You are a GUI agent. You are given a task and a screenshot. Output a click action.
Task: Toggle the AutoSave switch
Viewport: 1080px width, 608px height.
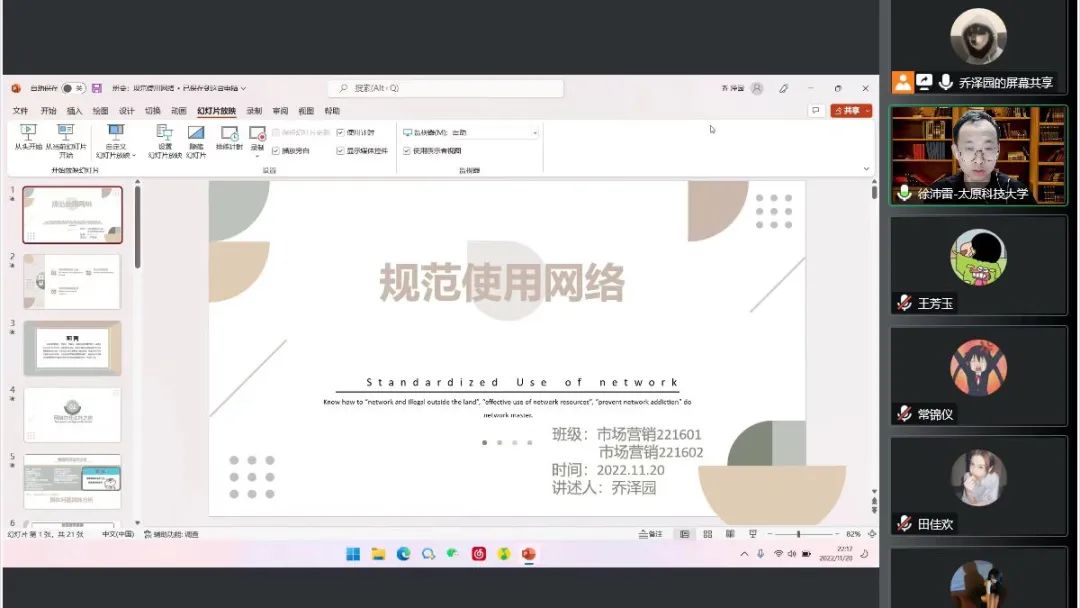(72, 88)
